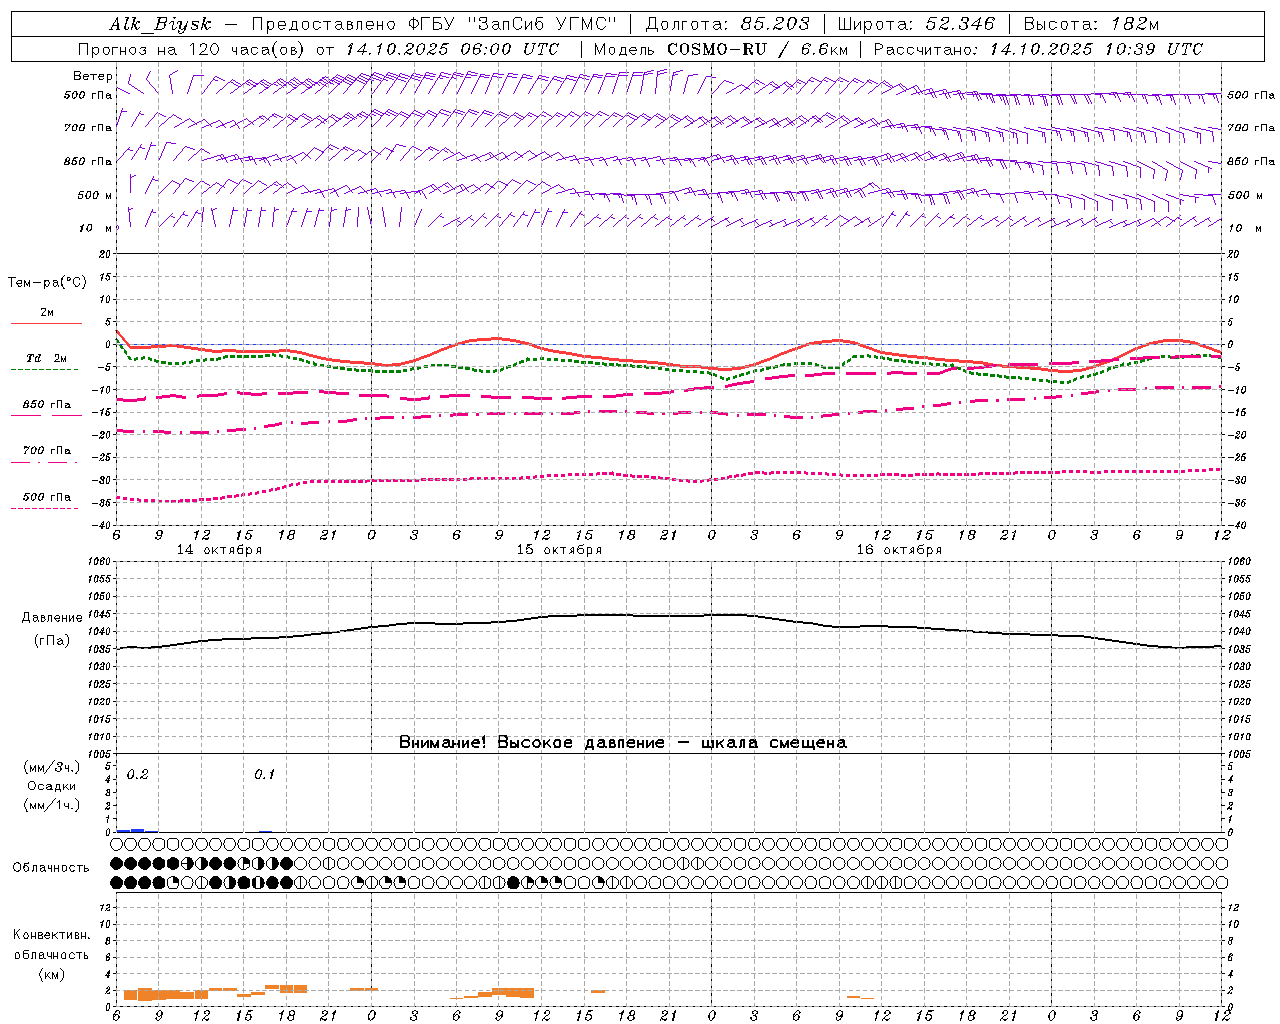Click the 500 гПа dotted line sample in temperature legend
Image resolution: width=1280 pixels, height=1024 pixels.
(x=44, y=508)
